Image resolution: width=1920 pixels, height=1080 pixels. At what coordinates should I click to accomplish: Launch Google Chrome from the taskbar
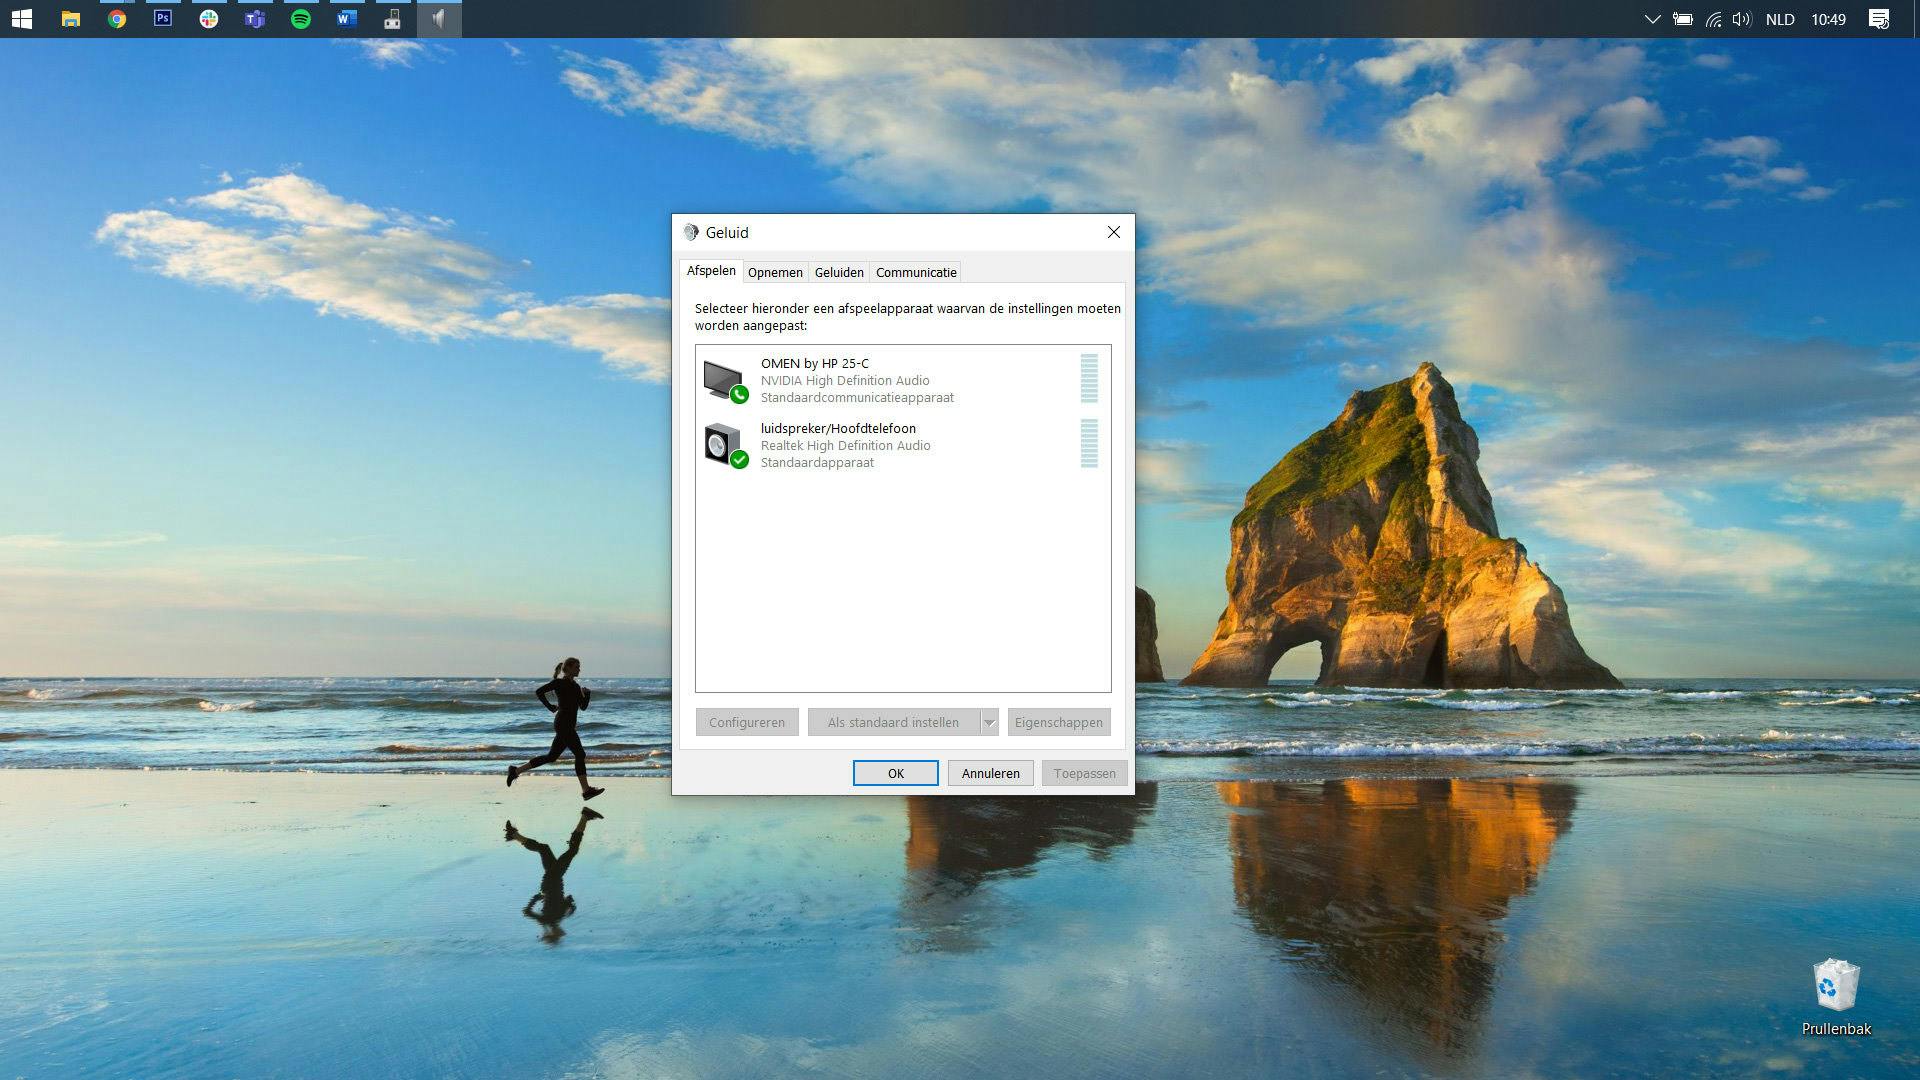(118, 18)
